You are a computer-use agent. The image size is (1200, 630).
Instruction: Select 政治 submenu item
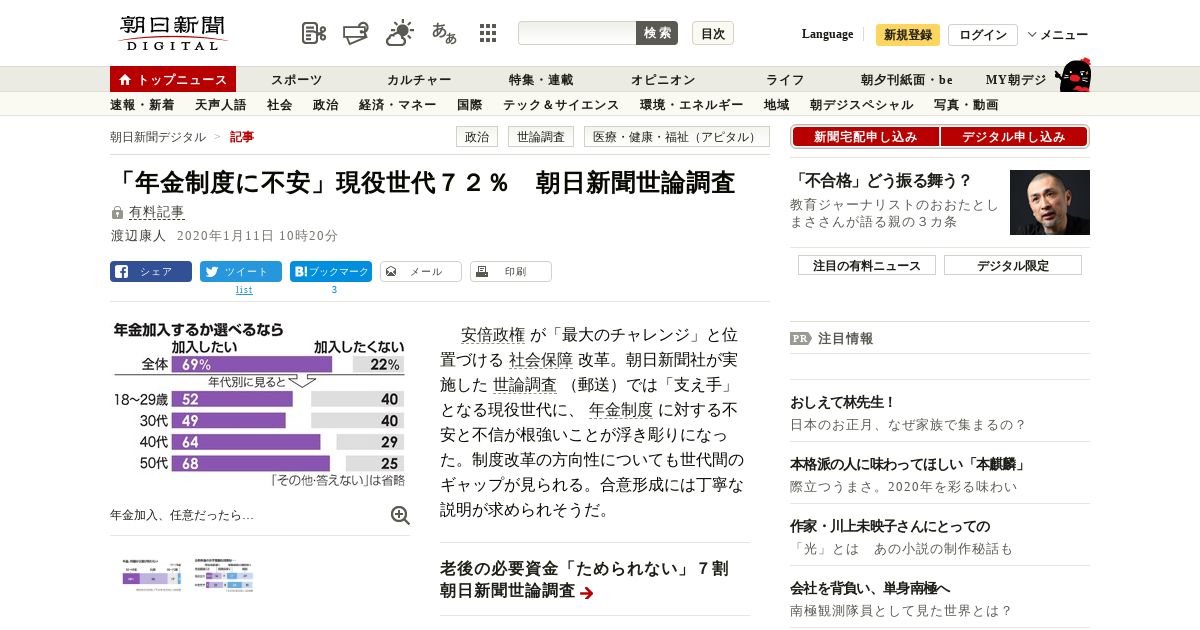[x=325, y=104]
